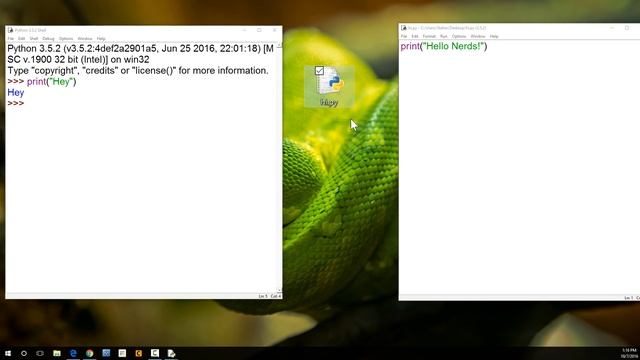Click the "Hey" output line in the shell
640x360 pixels.
coord(16,93)
